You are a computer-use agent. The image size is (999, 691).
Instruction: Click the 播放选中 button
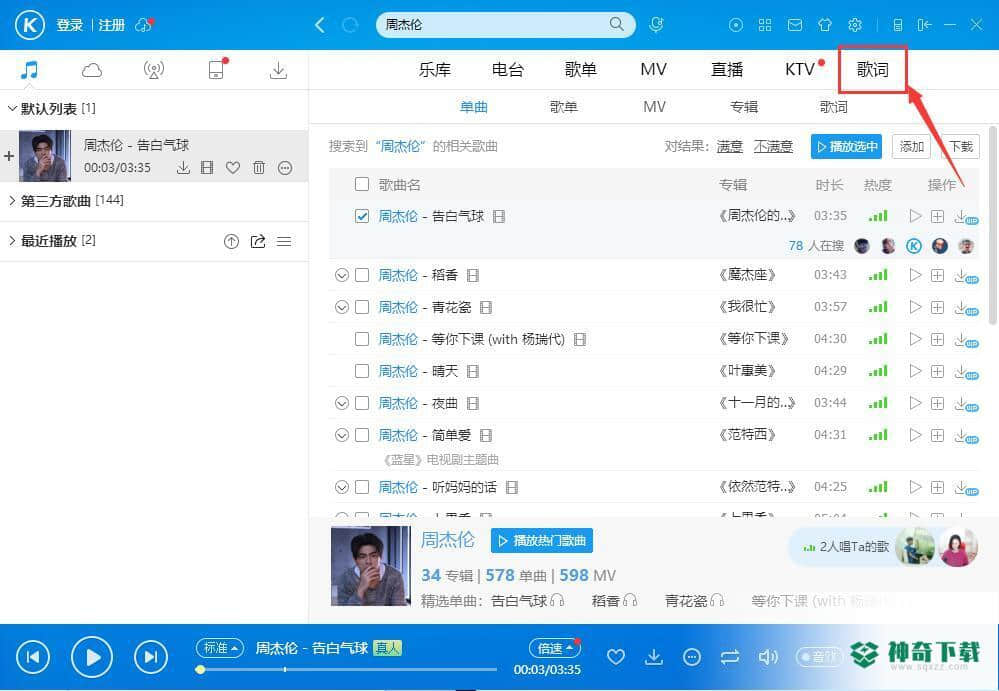[x=846, y=146]
